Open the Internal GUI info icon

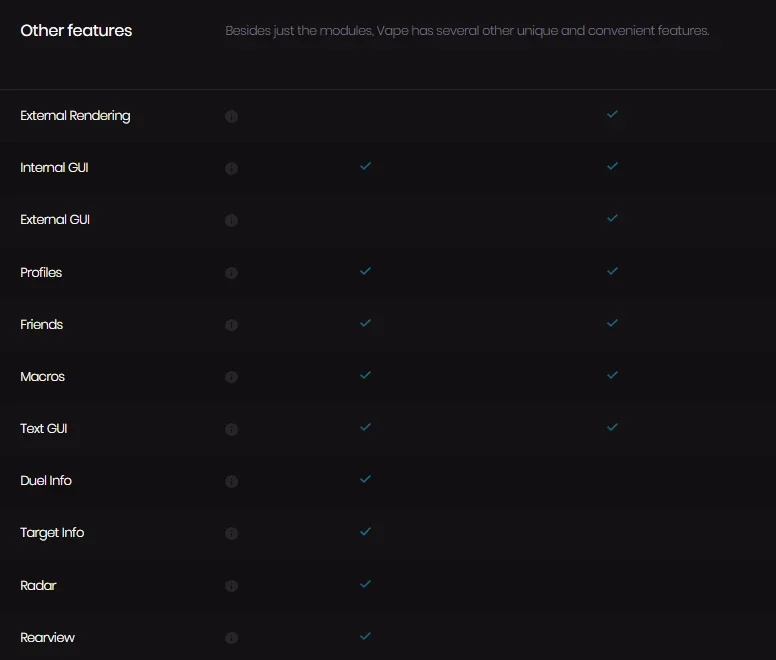(231, 168)
